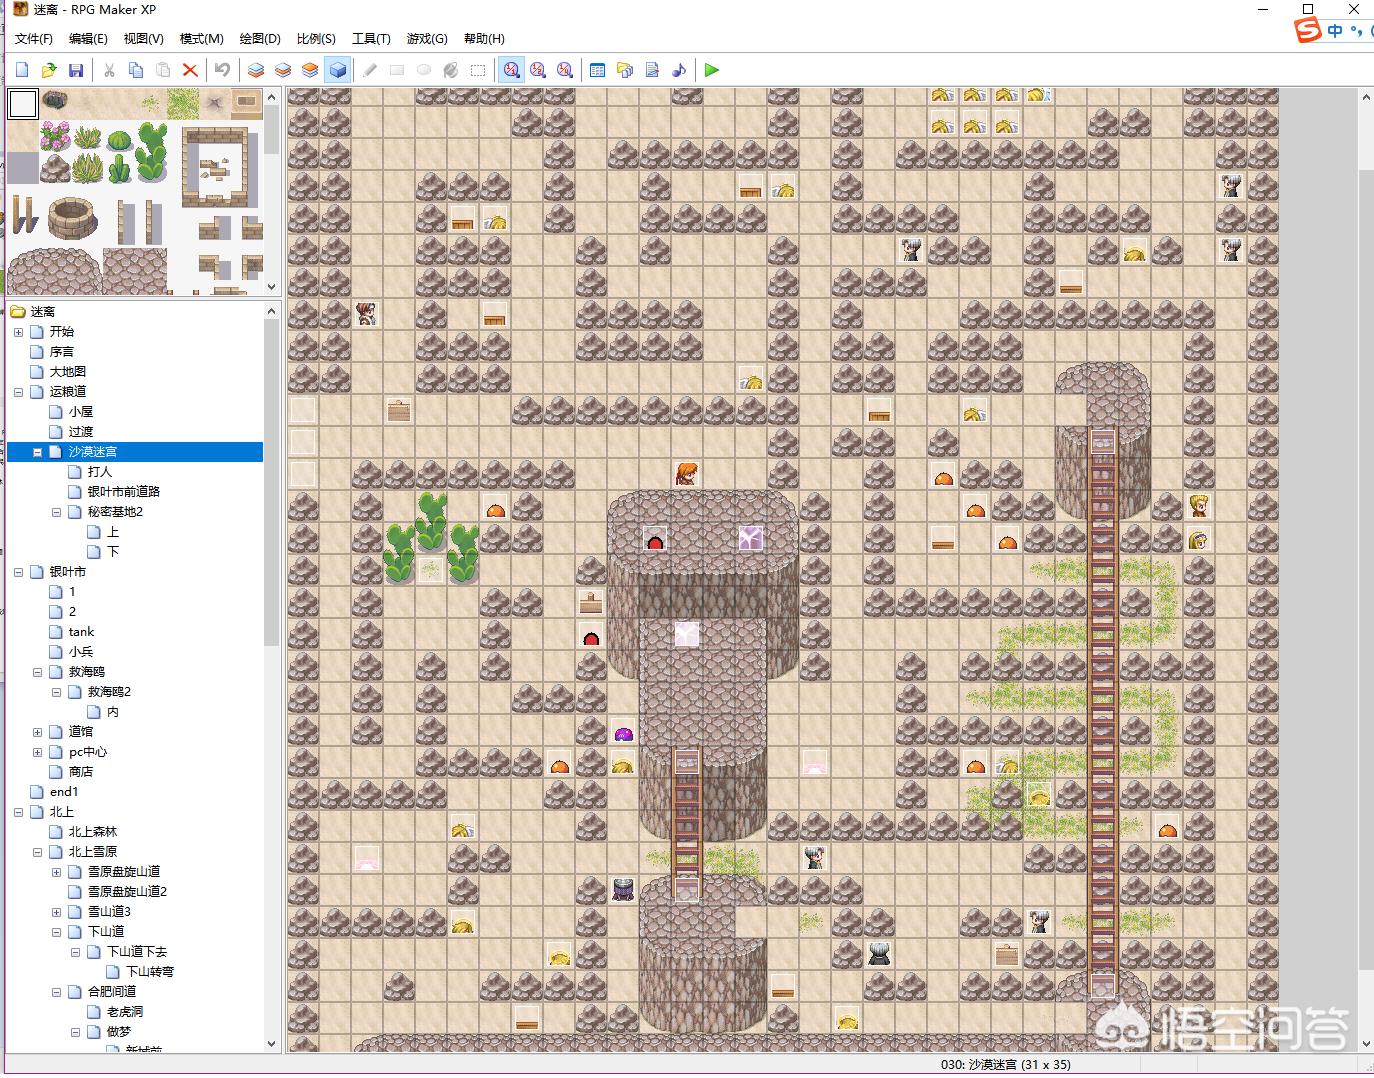Collapse the 运粮道 map branch
The width and height of the screenshot is (1374, 1078).
coord(18,392)
